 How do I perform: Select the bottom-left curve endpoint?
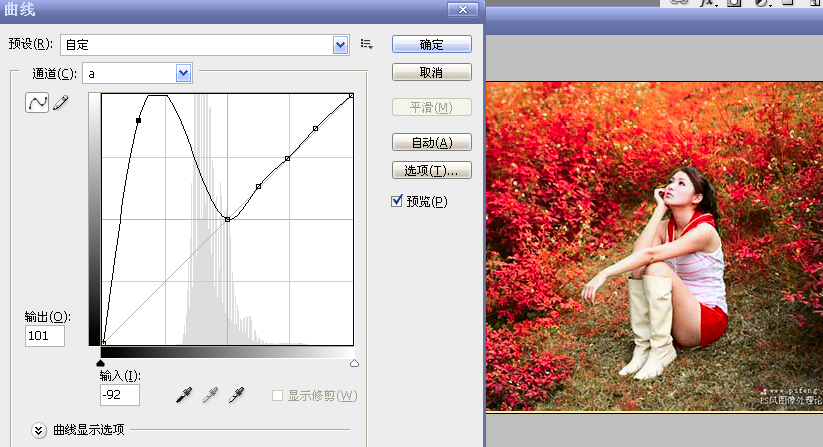click(103, 343)
